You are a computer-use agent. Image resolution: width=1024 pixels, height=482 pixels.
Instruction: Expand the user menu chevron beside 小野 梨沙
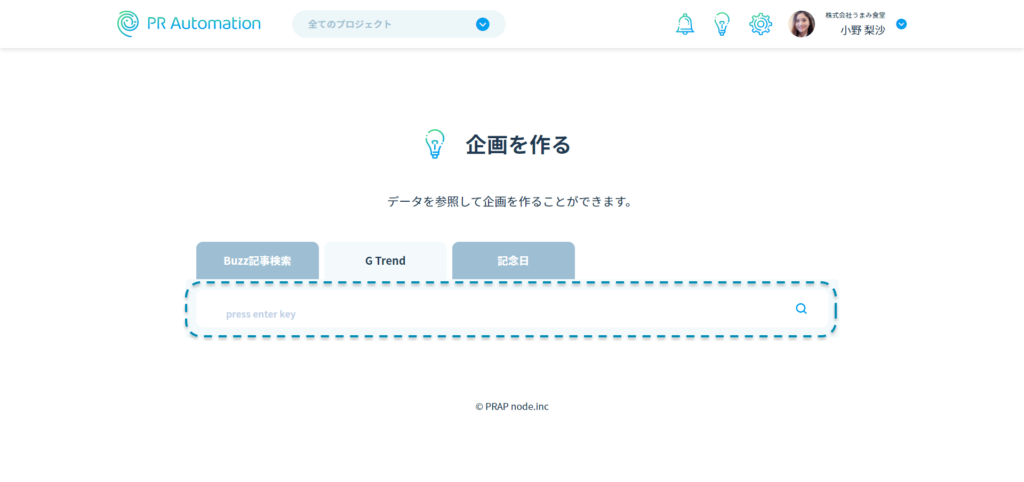click(901, 24)
